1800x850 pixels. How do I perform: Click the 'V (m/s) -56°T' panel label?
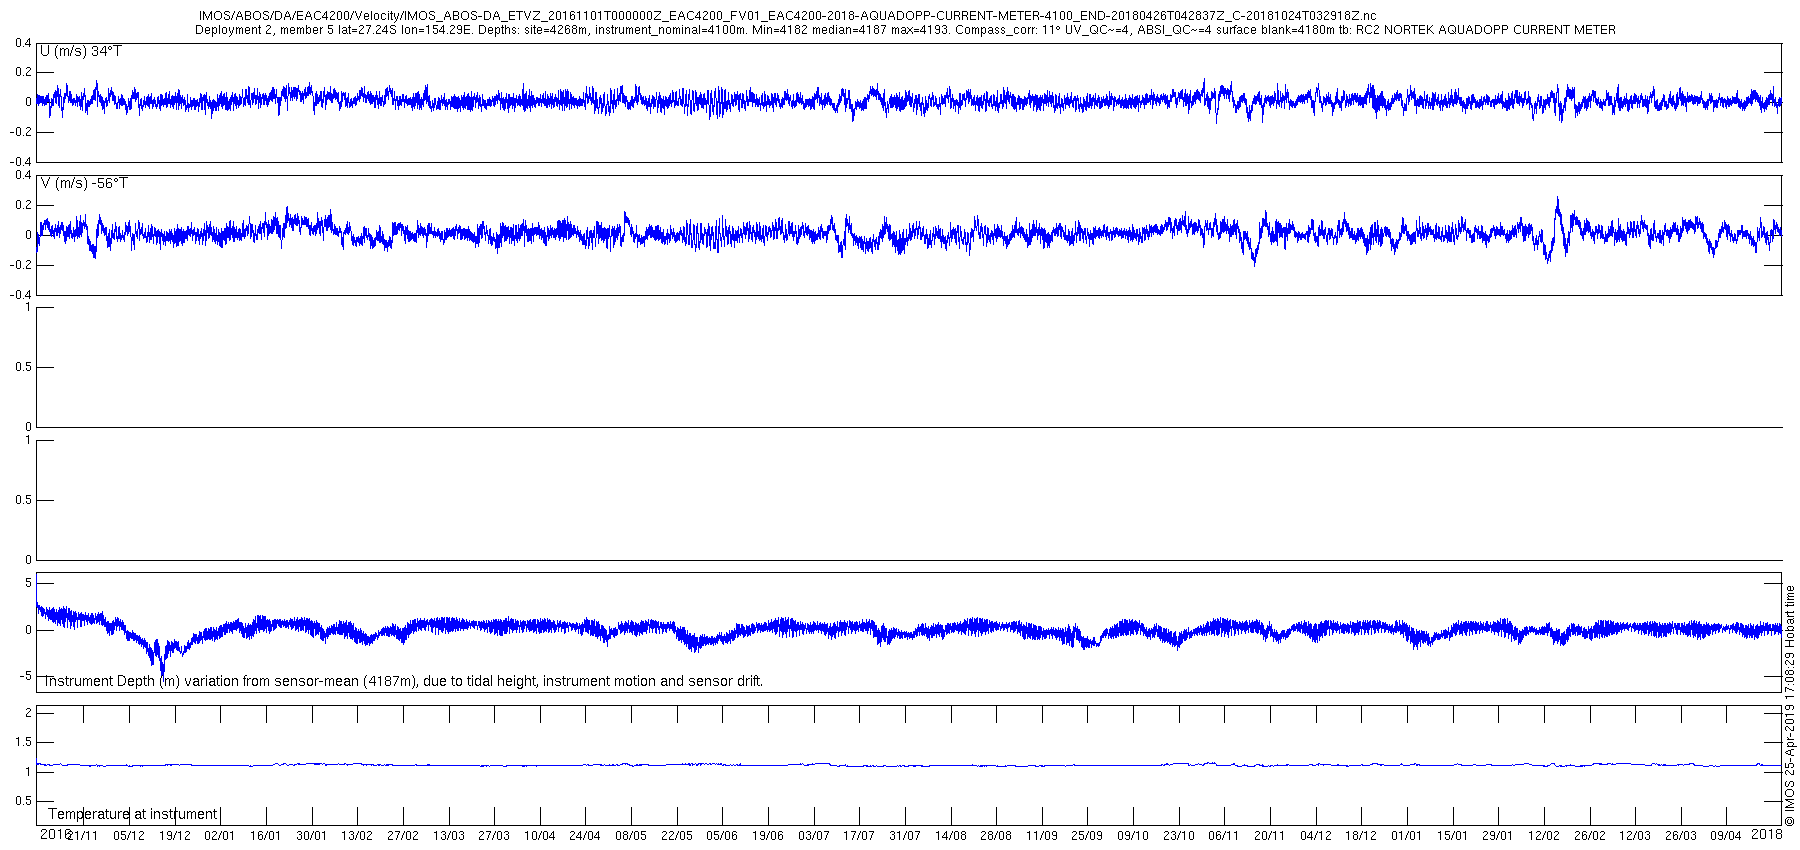click(x=84, y=183)
